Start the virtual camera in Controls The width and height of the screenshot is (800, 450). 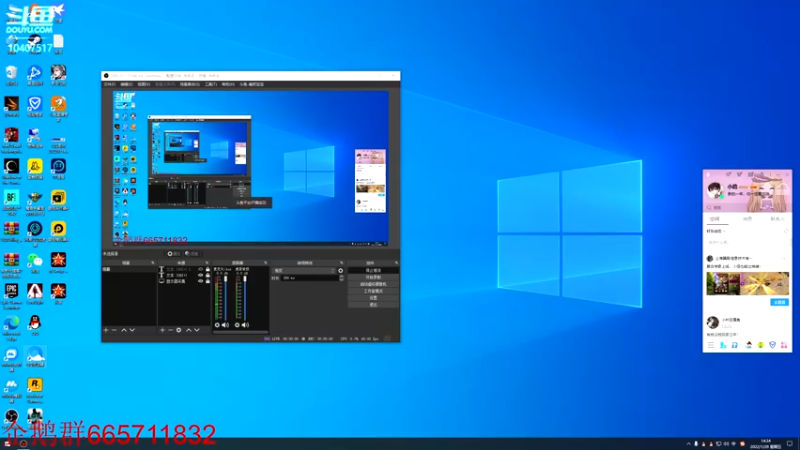[x=373, y=284]
